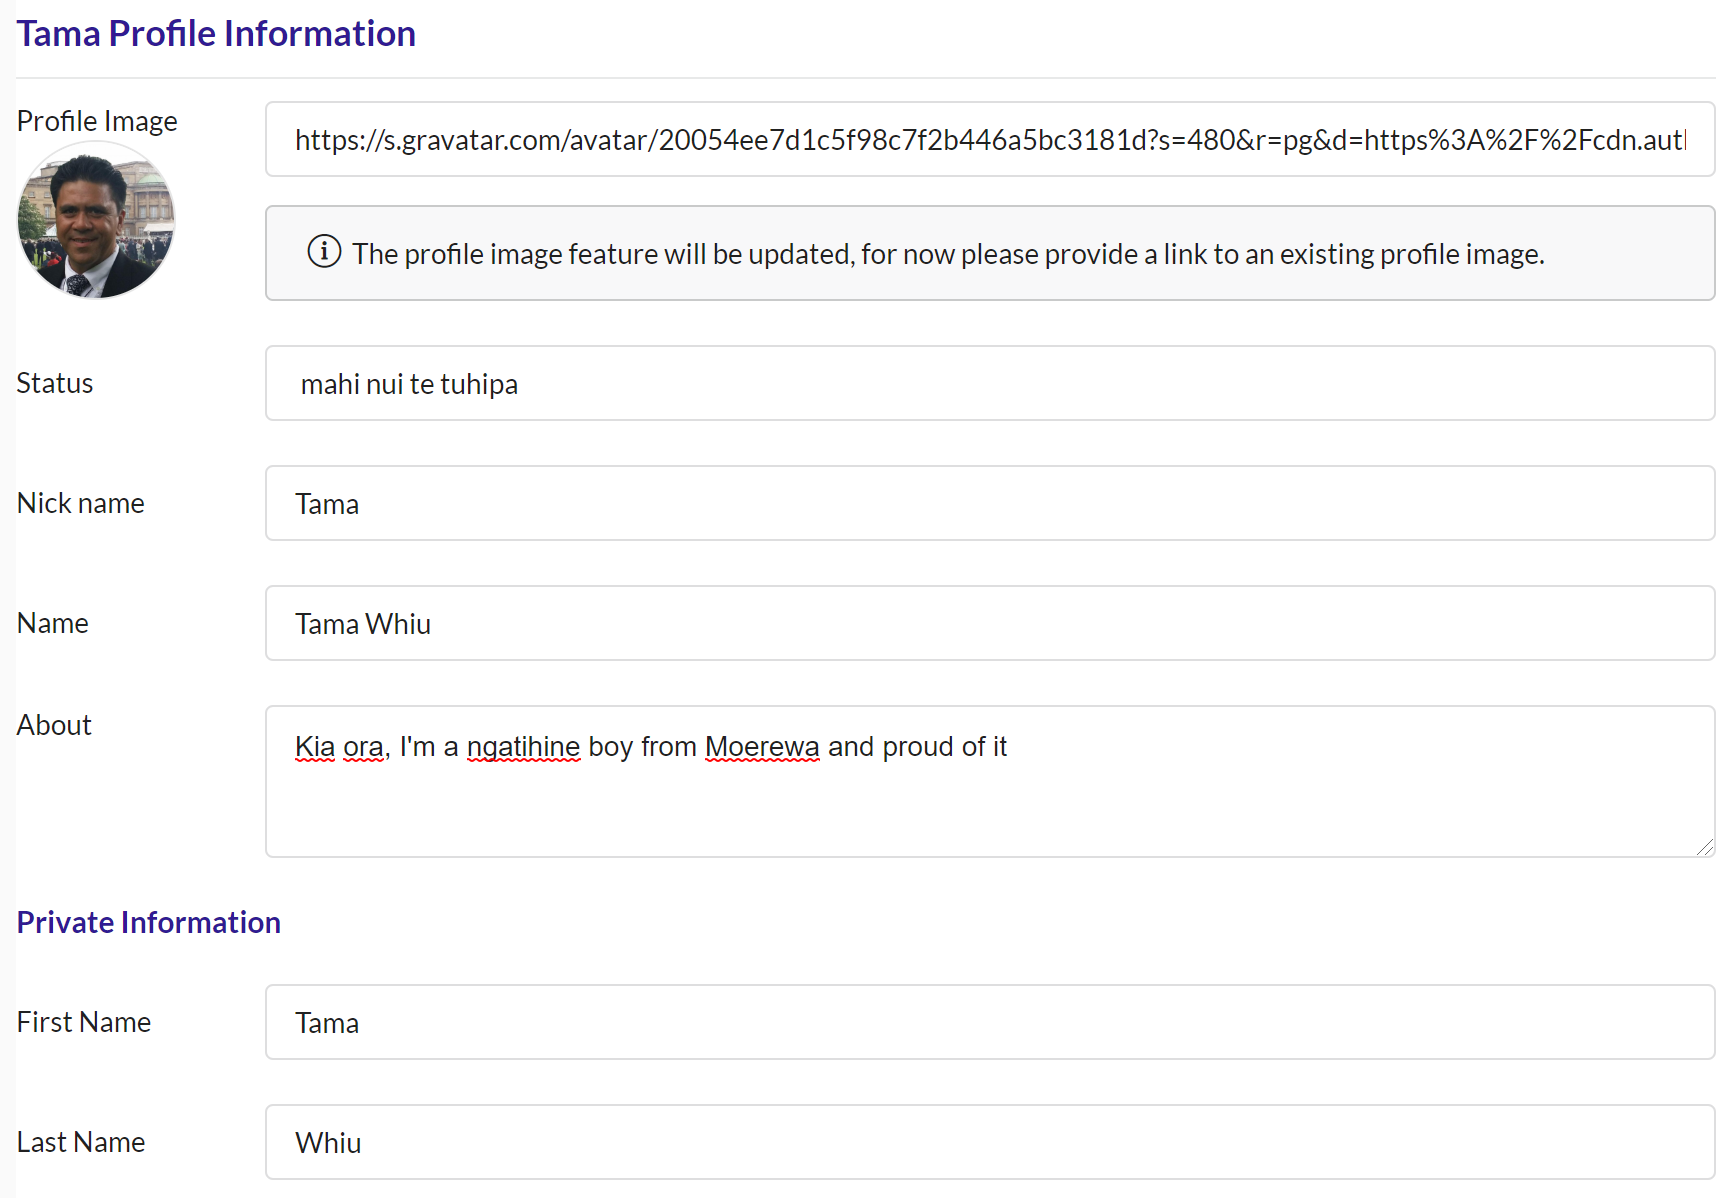1725x1198 pixels.
Task: Click the First Name input field
Action: click(990, 1022)
